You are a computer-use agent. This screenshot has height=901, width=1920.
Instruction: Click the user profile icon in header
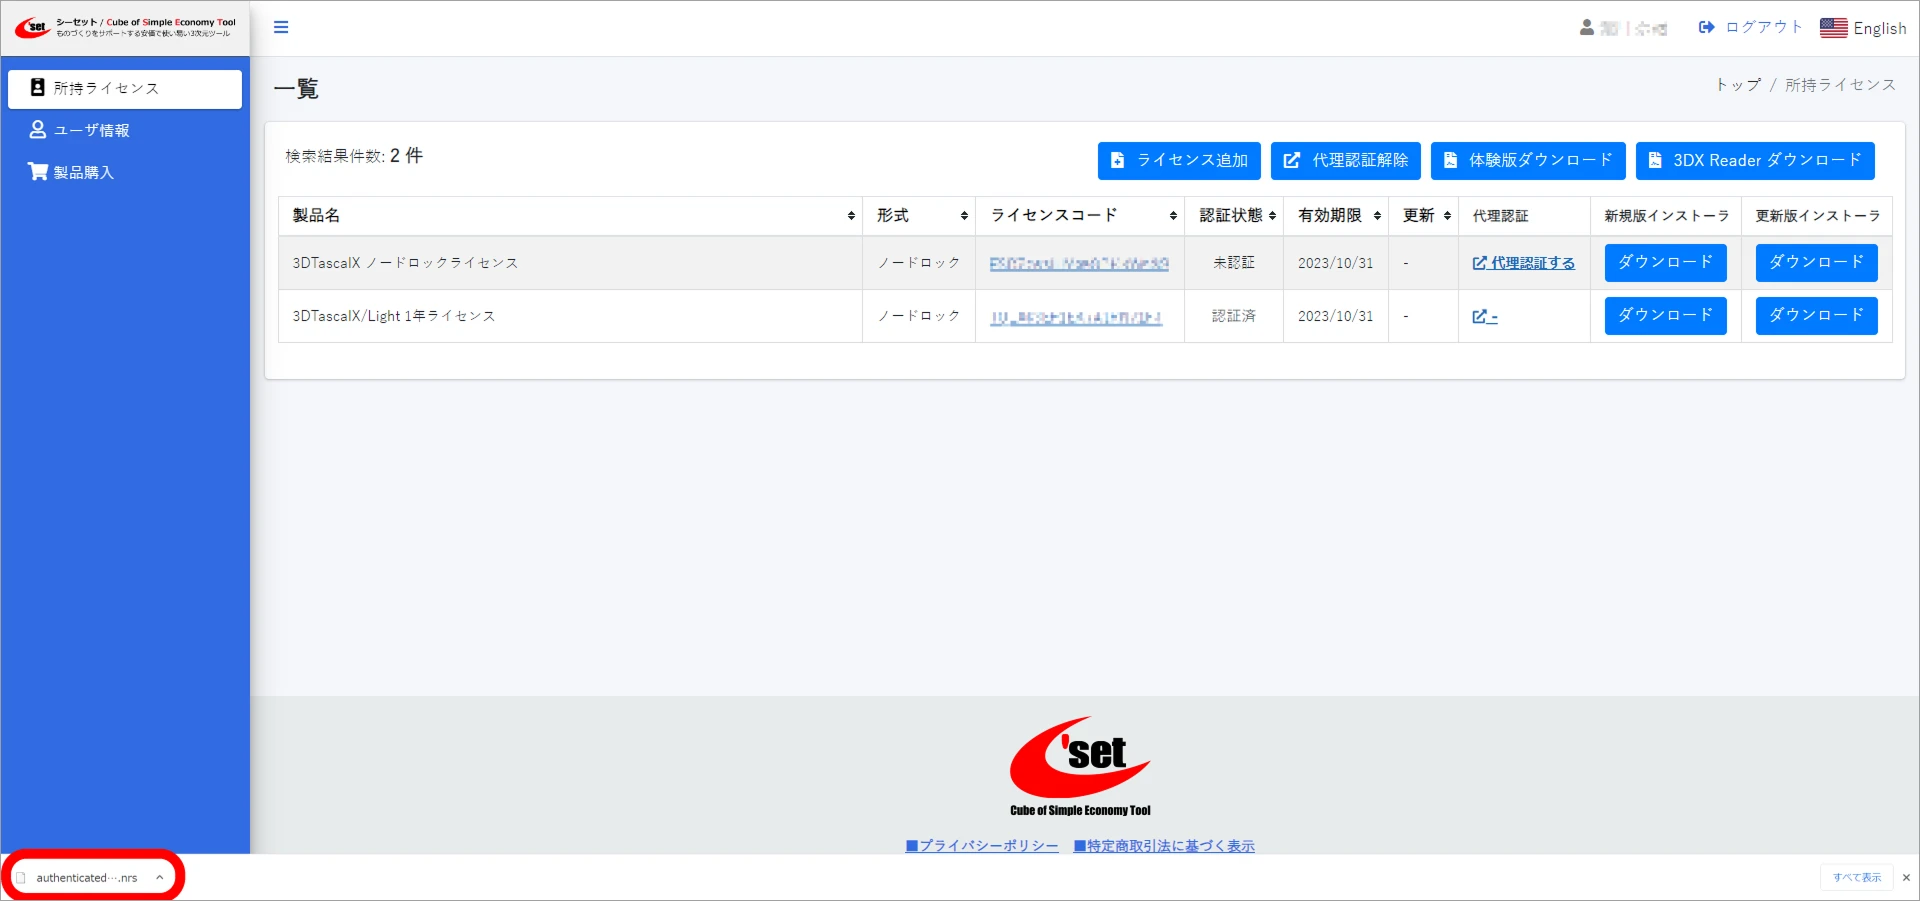coord(1587,28)
